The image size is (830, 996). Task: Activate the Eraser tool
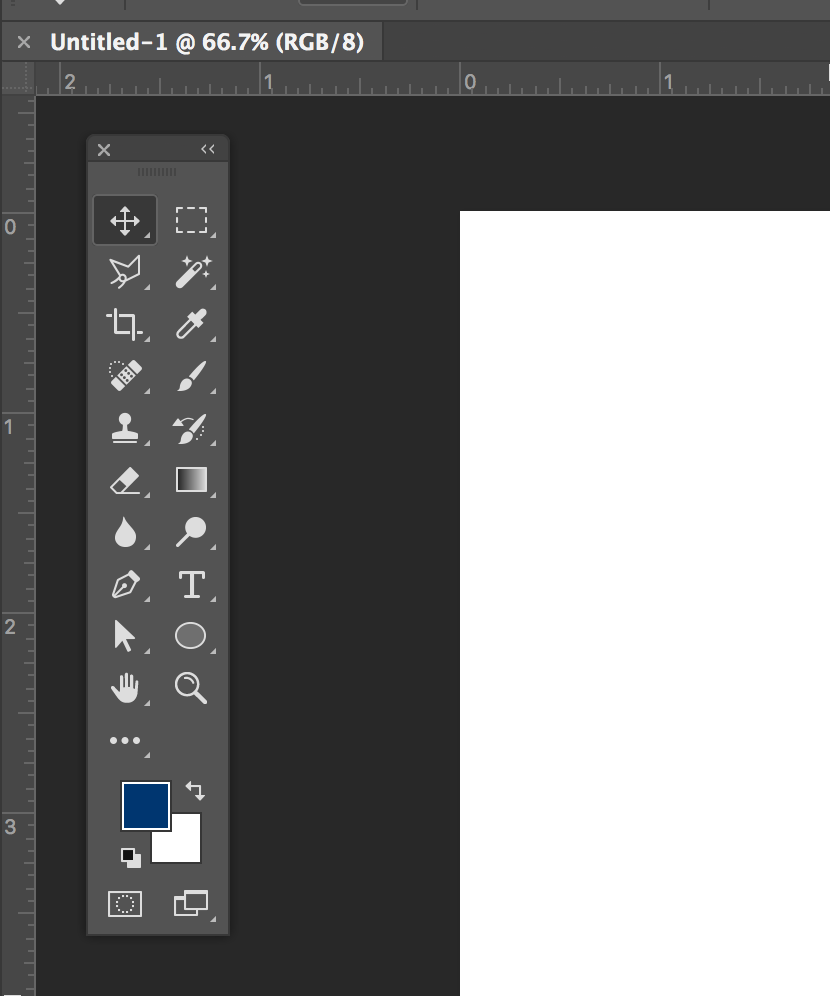(125, 480)
